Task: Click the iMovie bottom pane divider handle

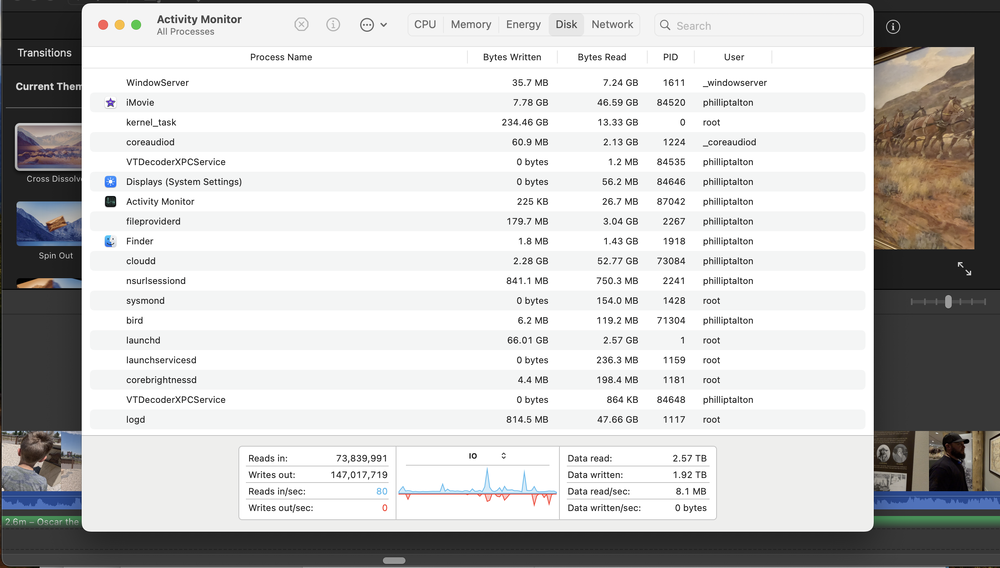Action: (394, 560)
